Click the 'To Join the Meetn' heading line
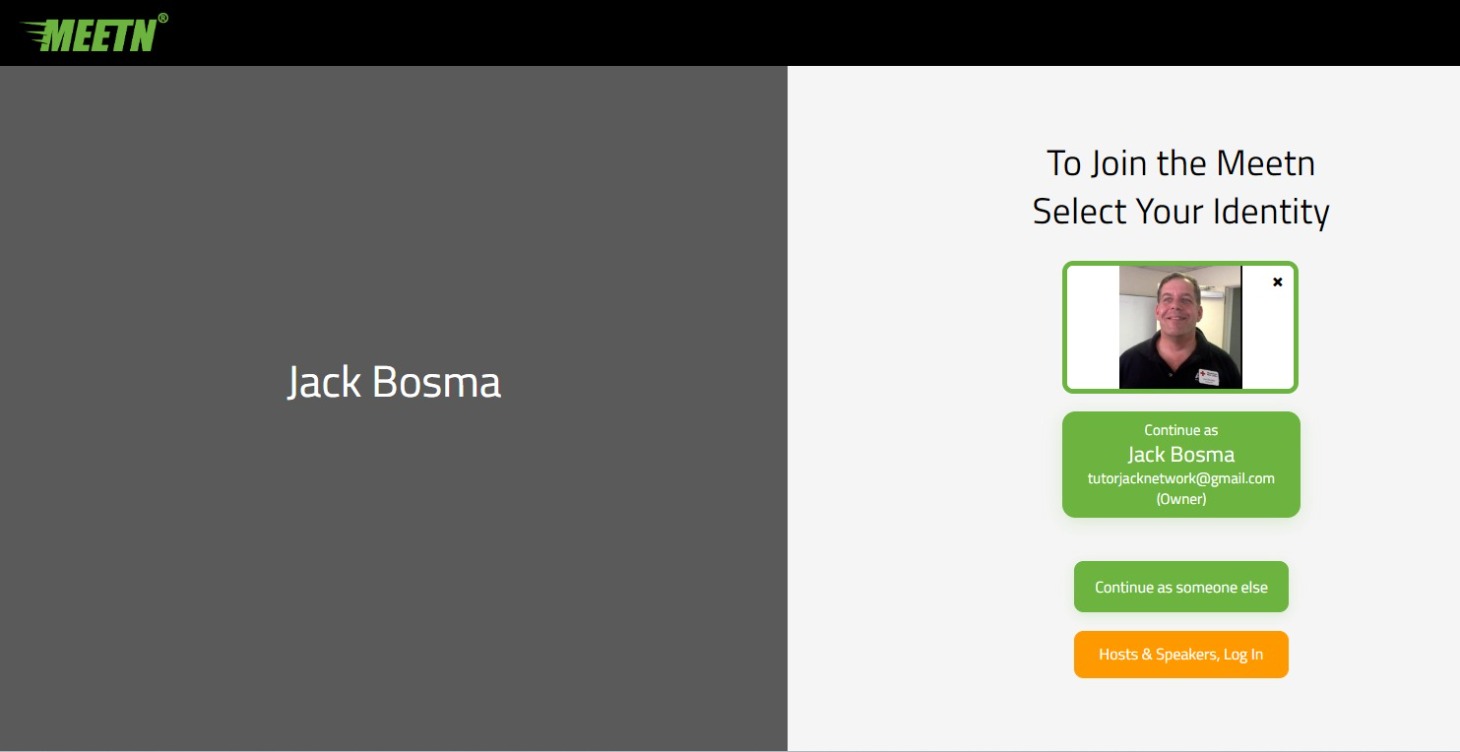 1181,163
